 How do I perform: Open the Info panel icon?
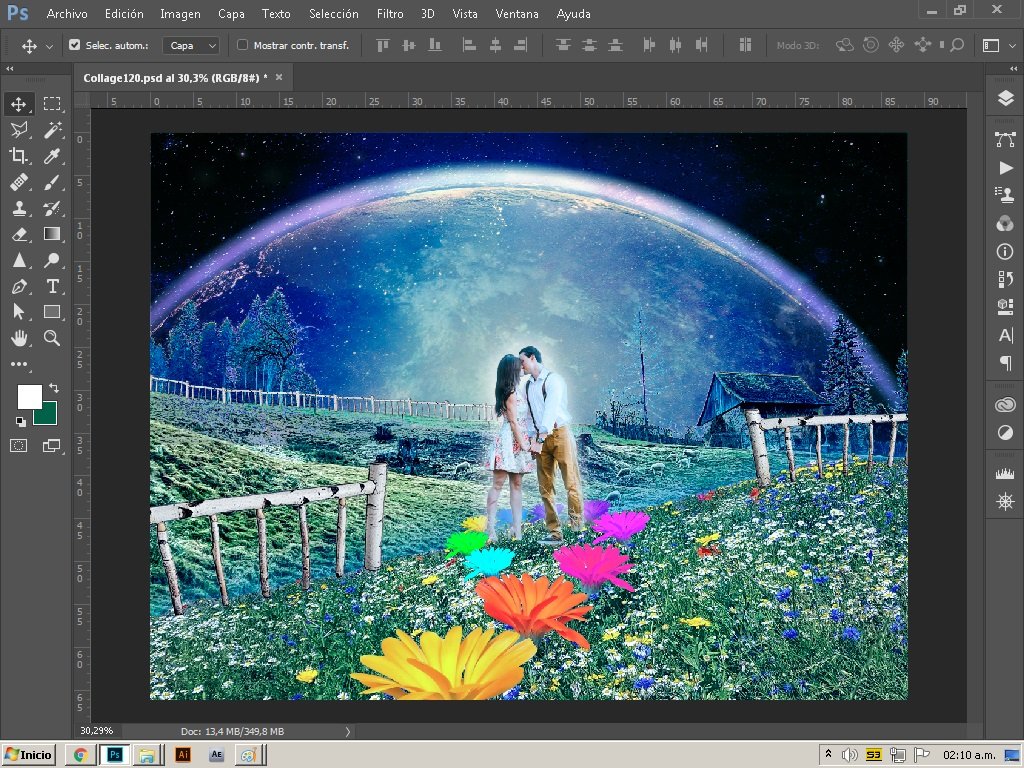1005,251
